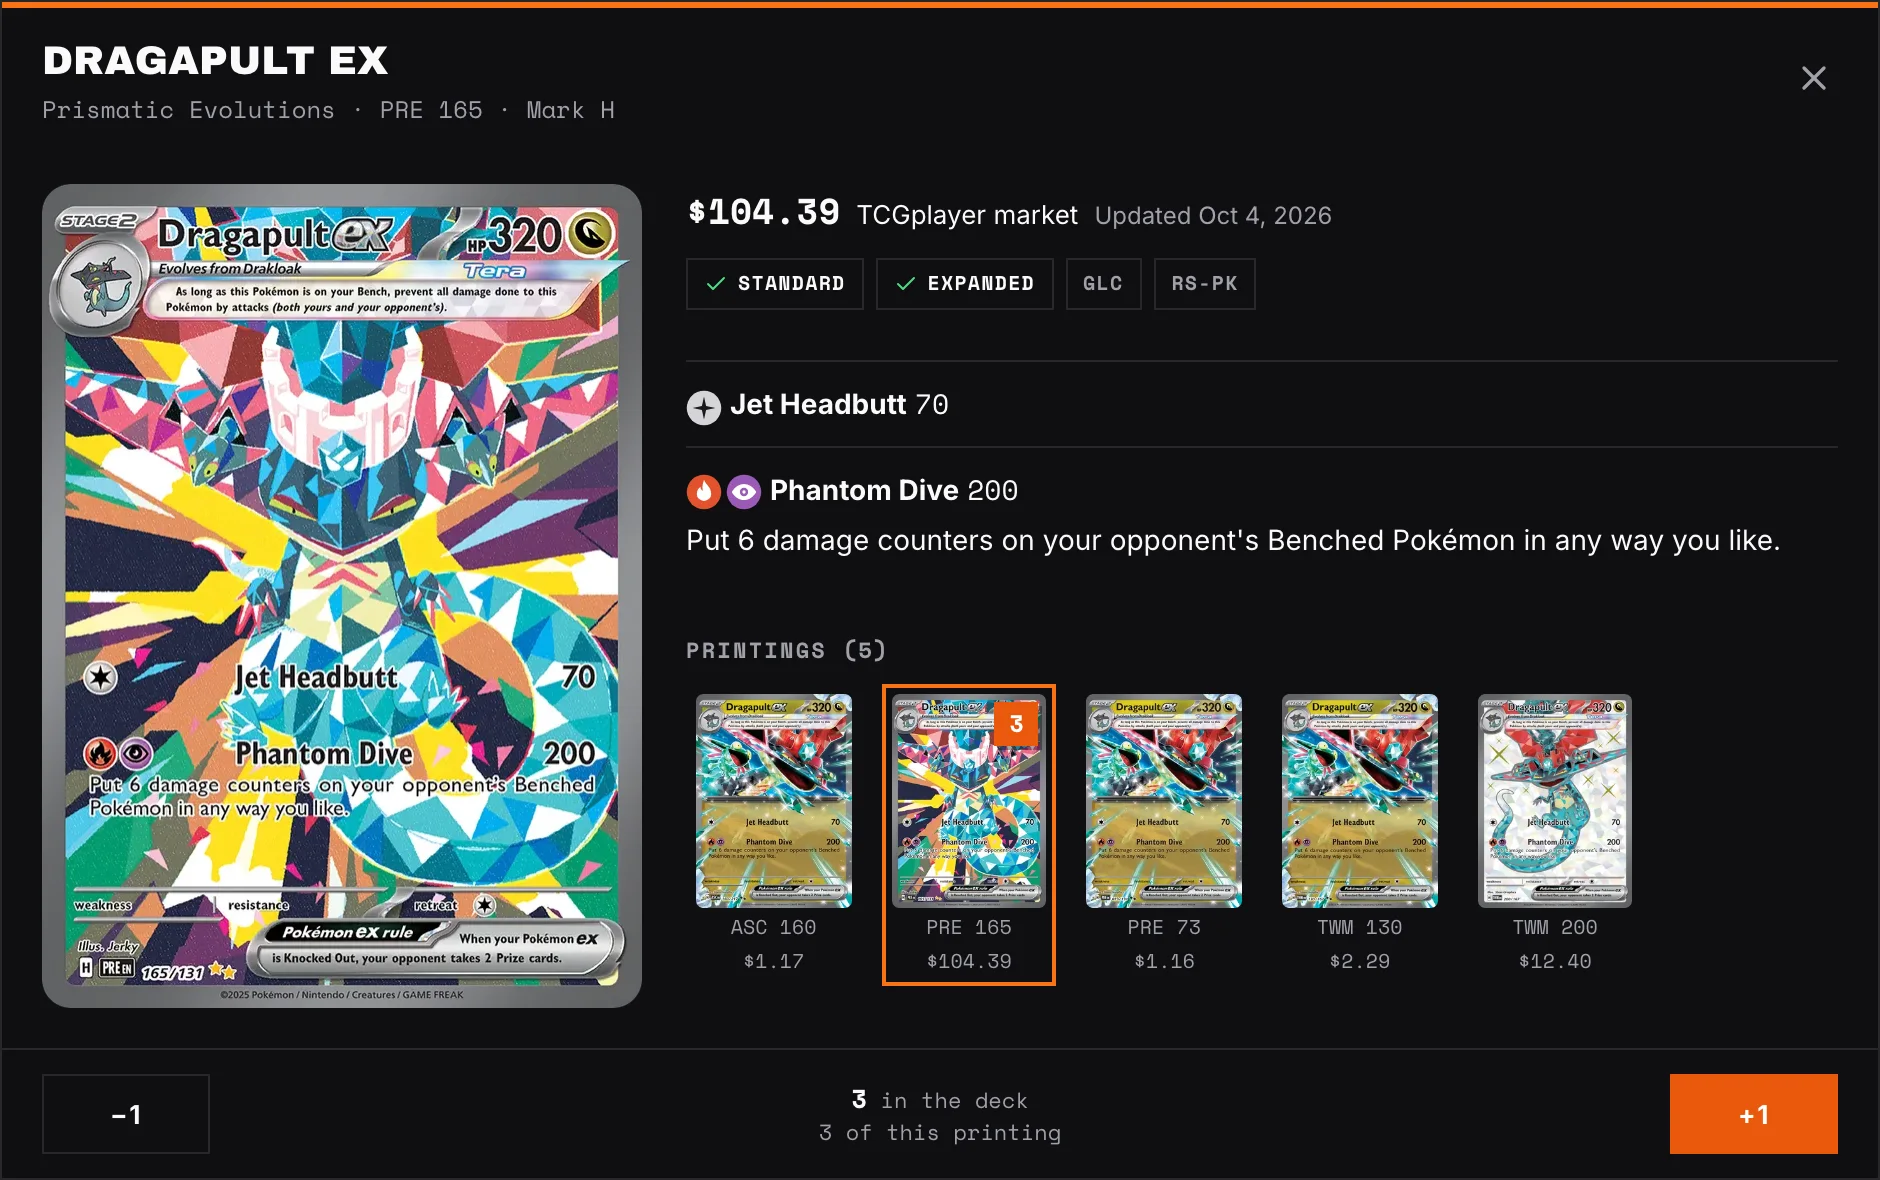This screenshot has width=1880, height=1180.
Task: Click the 'DRAGAPULT EX' dialog title
Action: [215, 61]
